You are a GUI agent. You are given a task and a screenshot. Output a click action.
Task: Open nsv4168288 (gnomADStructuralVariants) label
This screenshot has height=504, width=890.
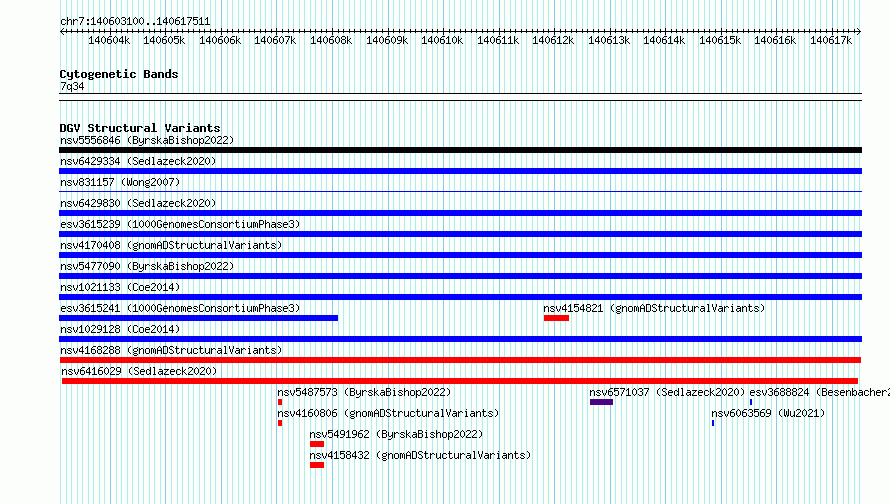[x=171, y=350]
